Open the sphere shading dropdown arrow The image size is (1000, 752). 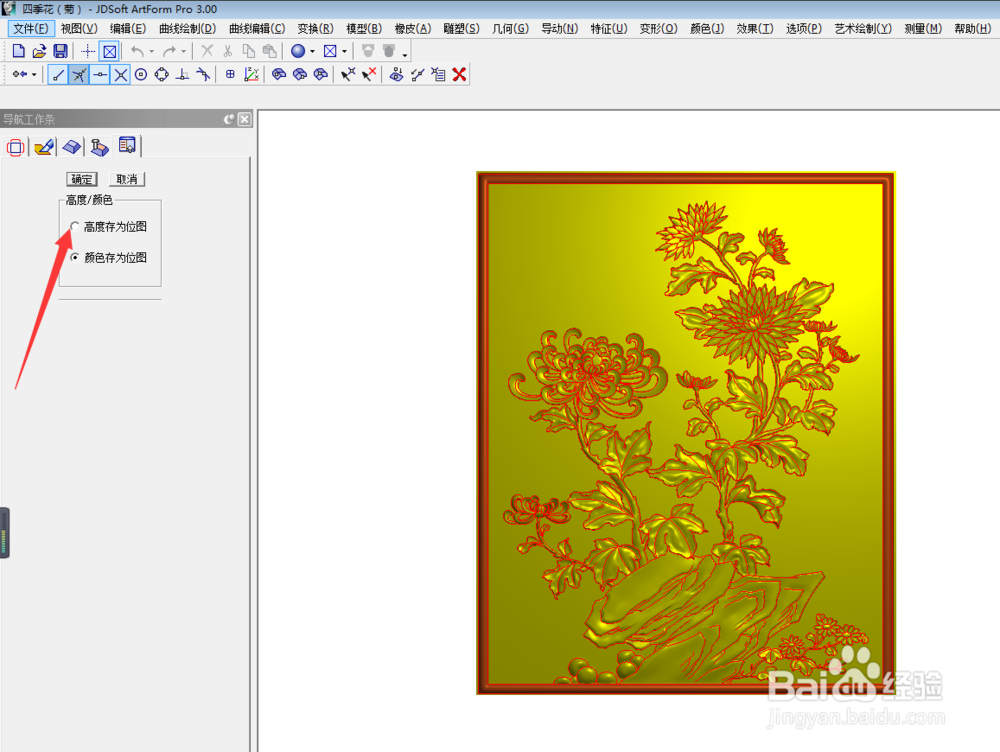click(312, 52)
